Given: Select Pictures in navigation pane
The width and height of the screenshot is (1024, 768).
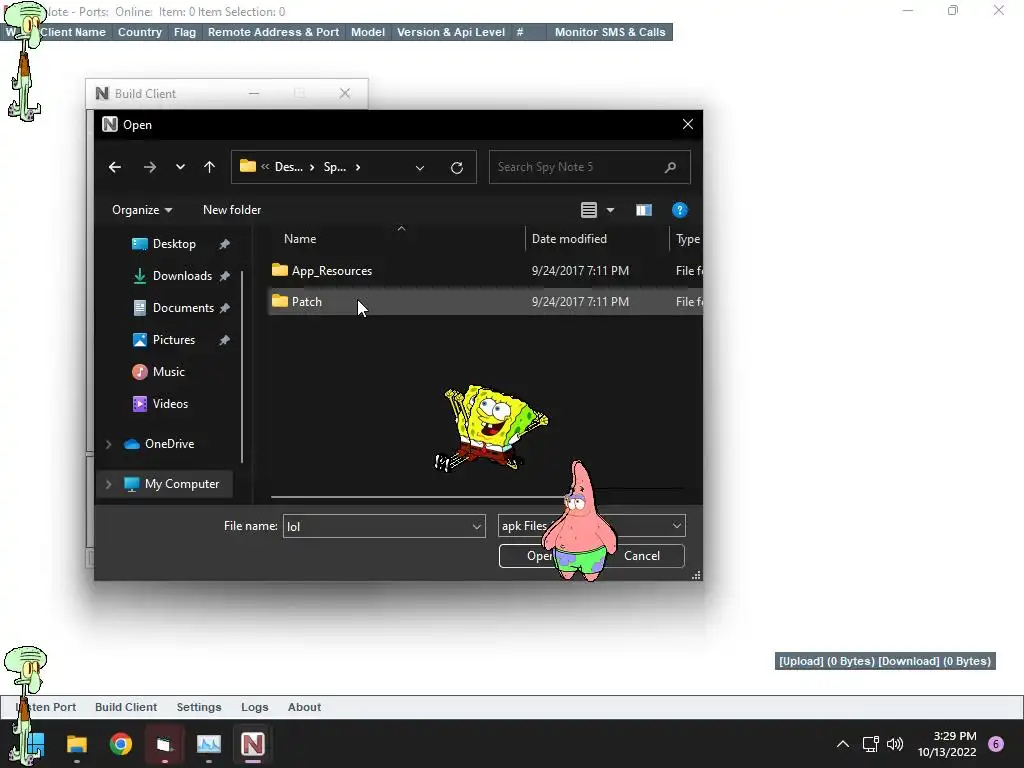Looking at the screenshot, I should point(174,340).
